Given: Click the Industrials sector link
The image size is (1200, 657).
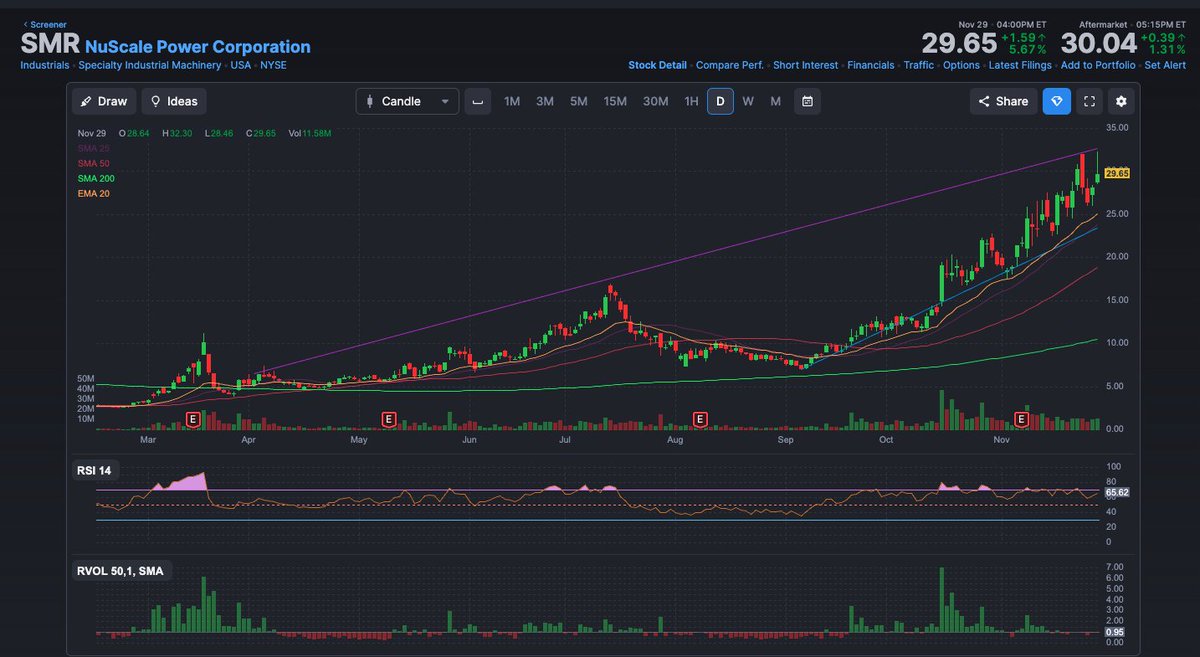Looking at the screenshot, I should pos(45,65).
